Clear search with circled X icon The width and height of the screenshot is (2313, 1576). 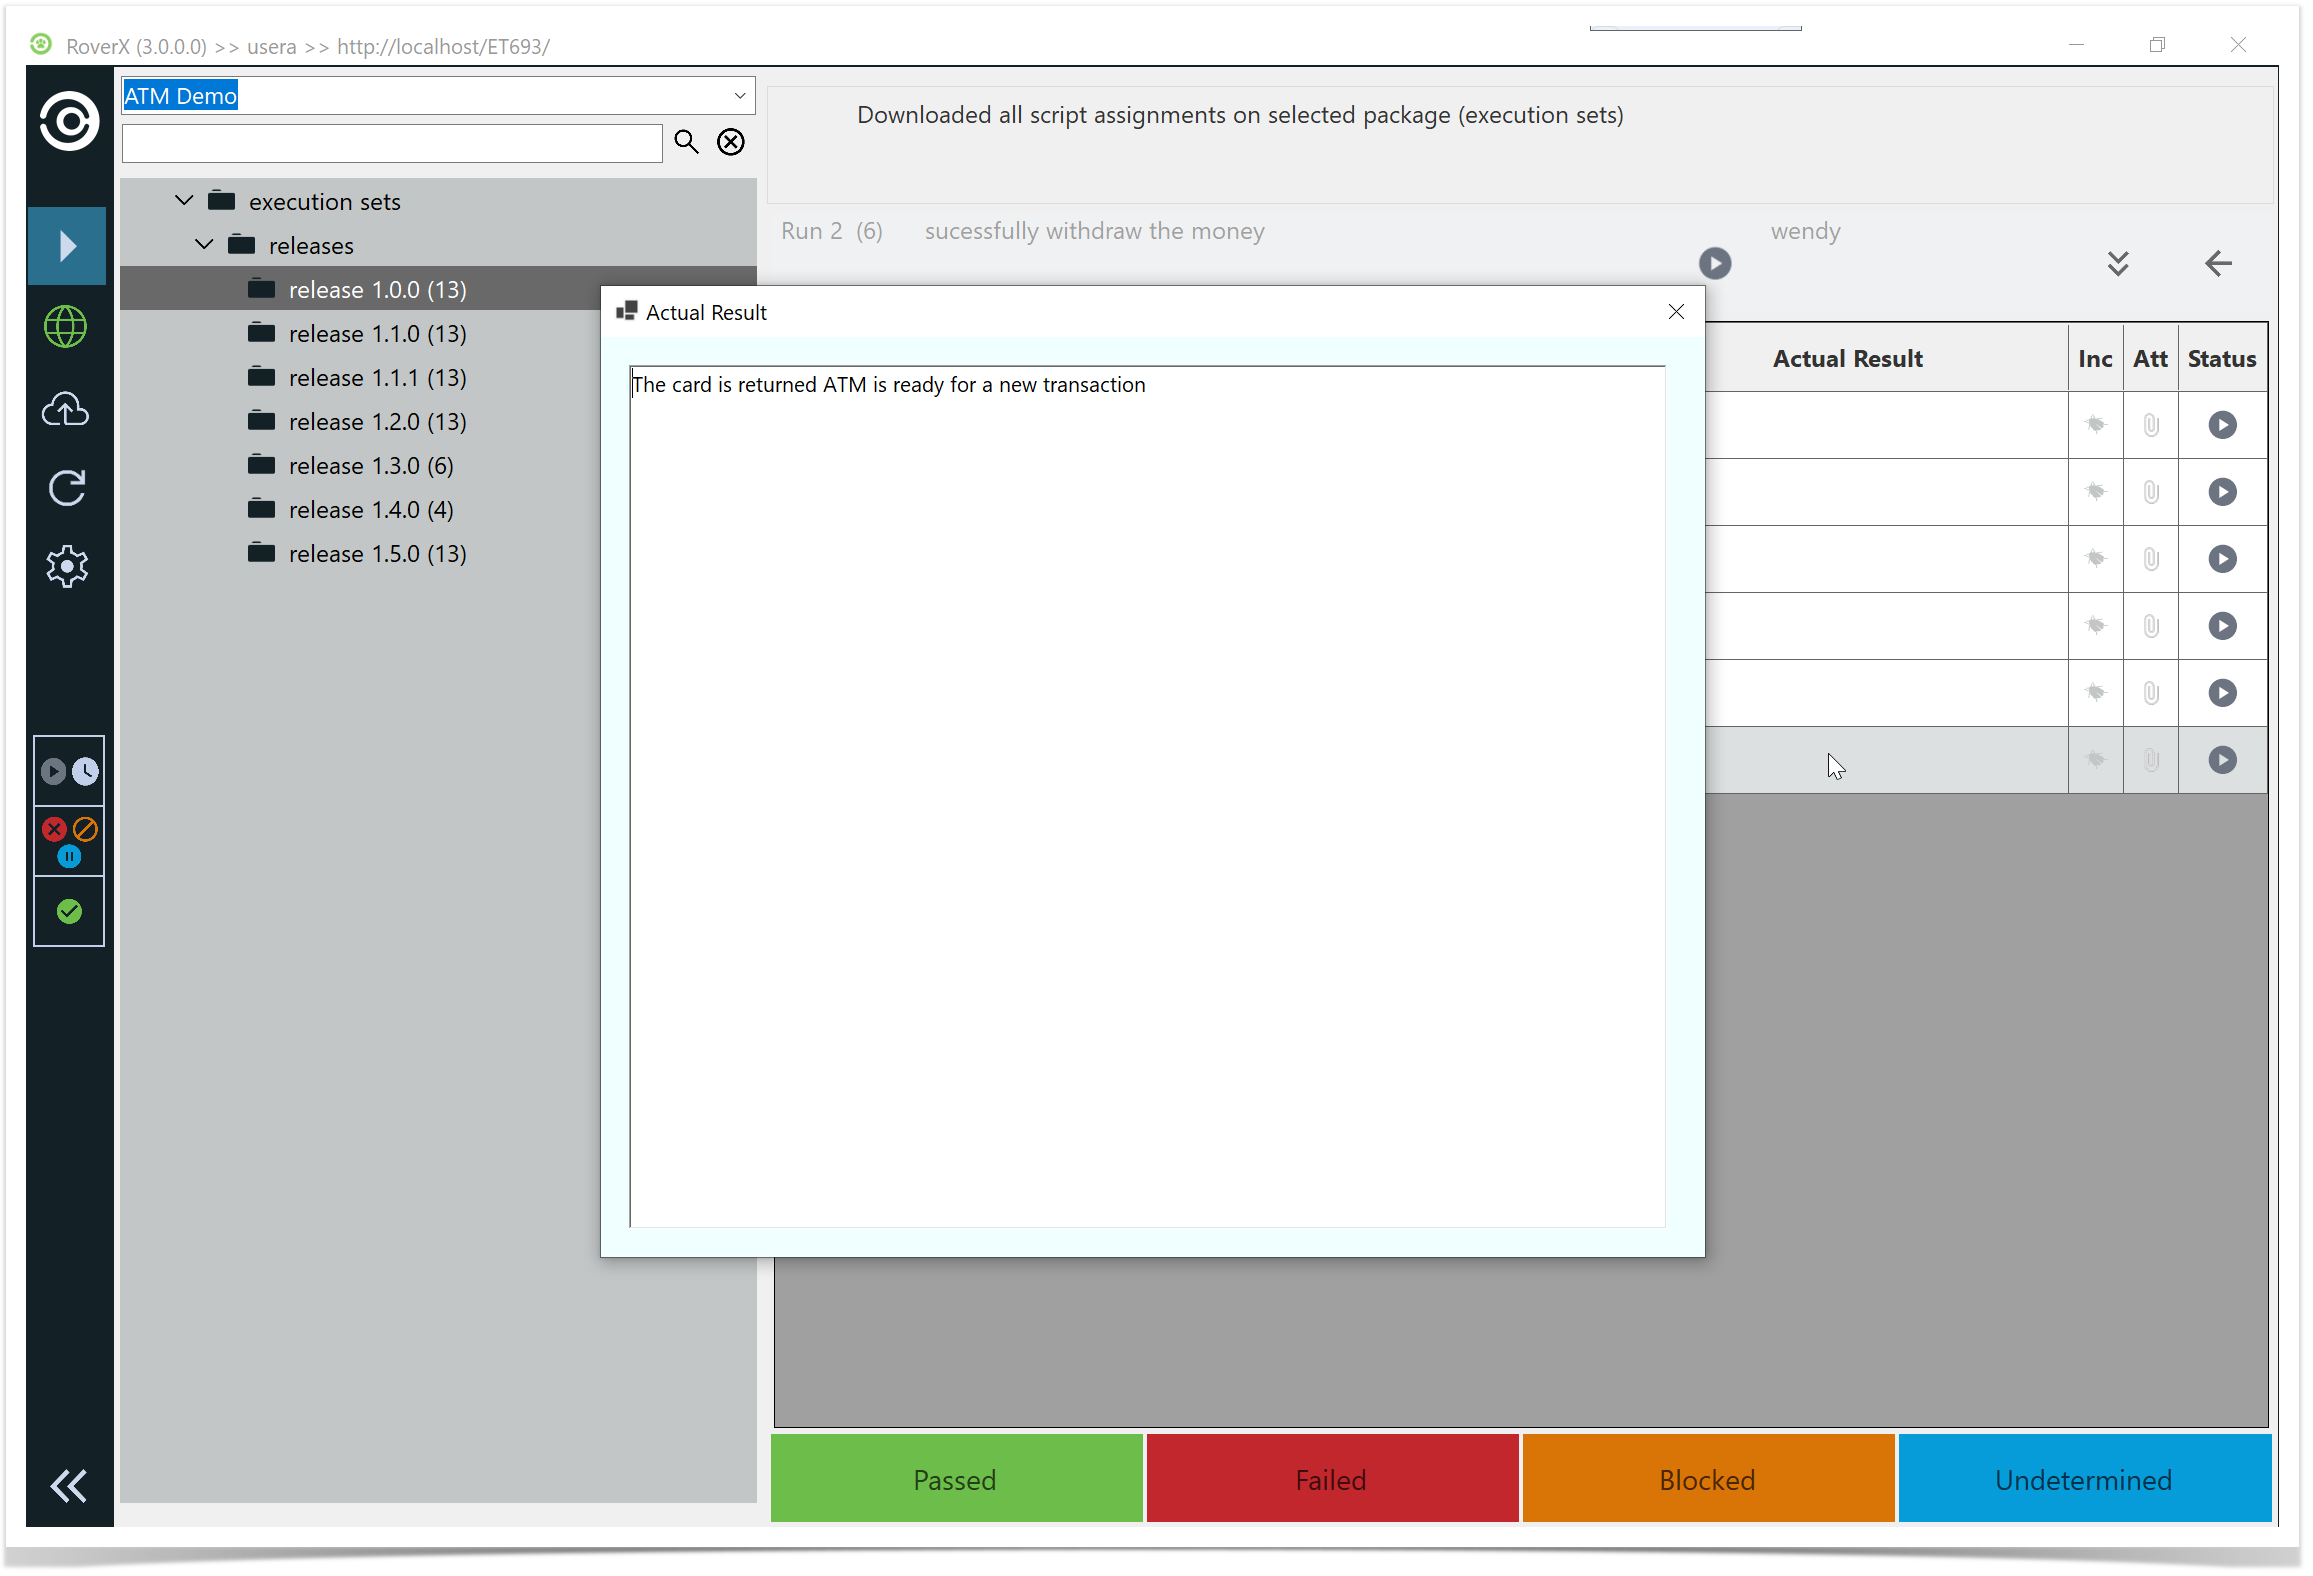tap(731, 142)
